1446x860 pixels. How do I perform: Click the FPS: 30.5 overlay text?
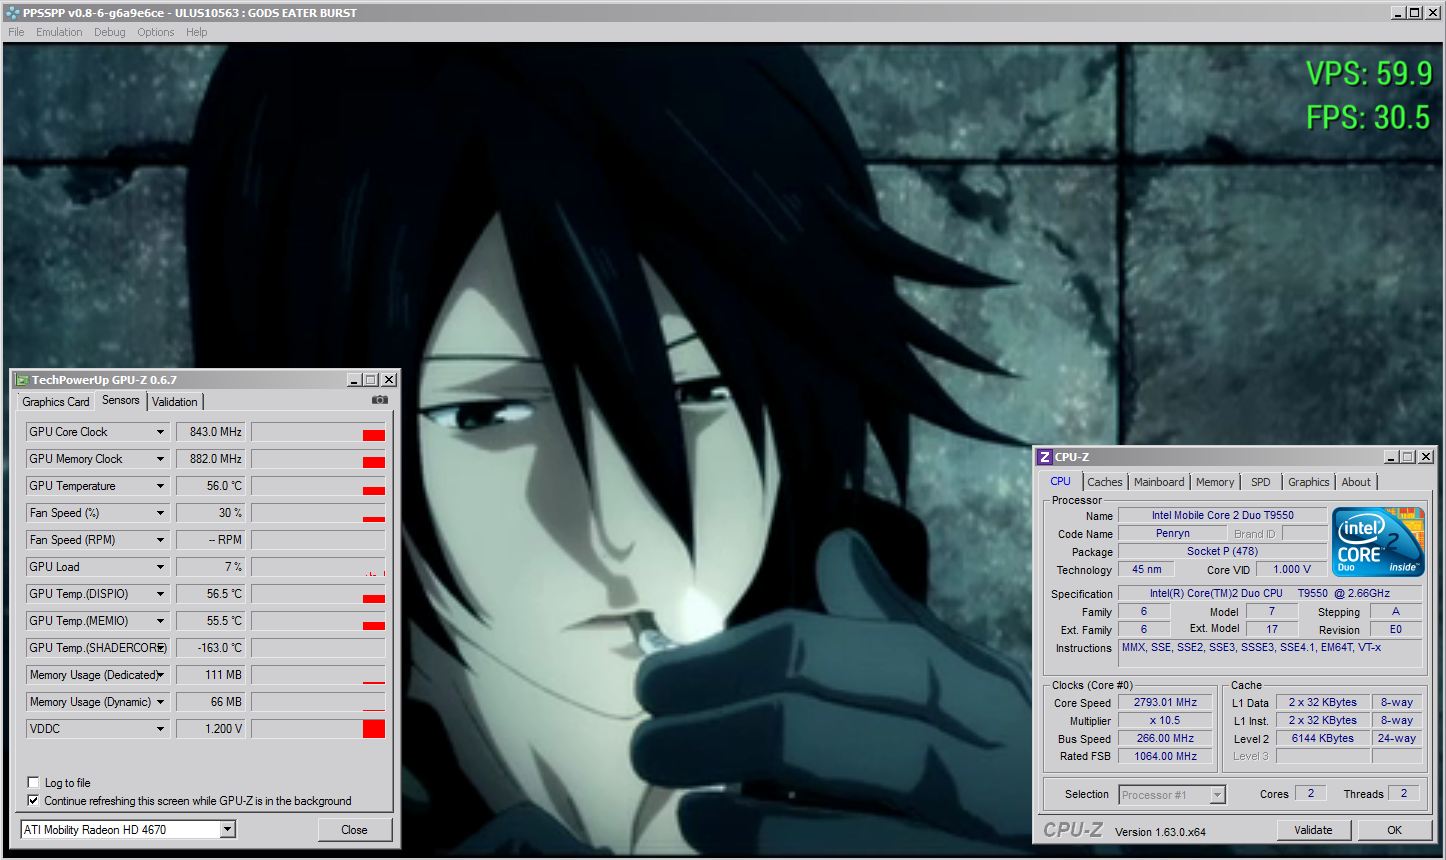(x=1368, y=117)
